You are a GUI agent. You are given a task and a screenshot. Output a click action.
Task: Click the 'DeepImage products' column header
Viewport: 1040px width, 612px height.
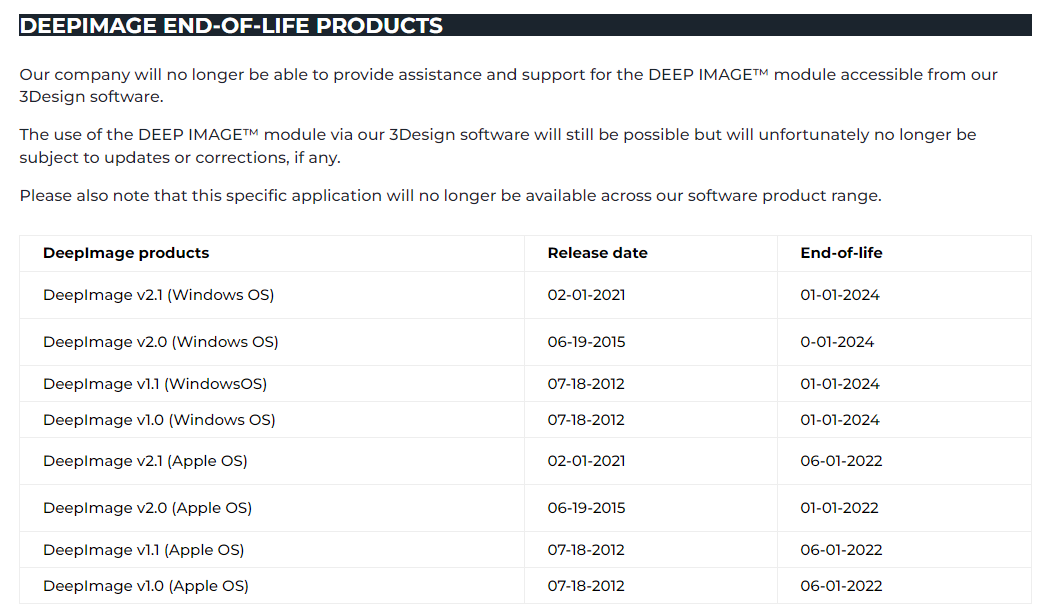tap(126, 253)
